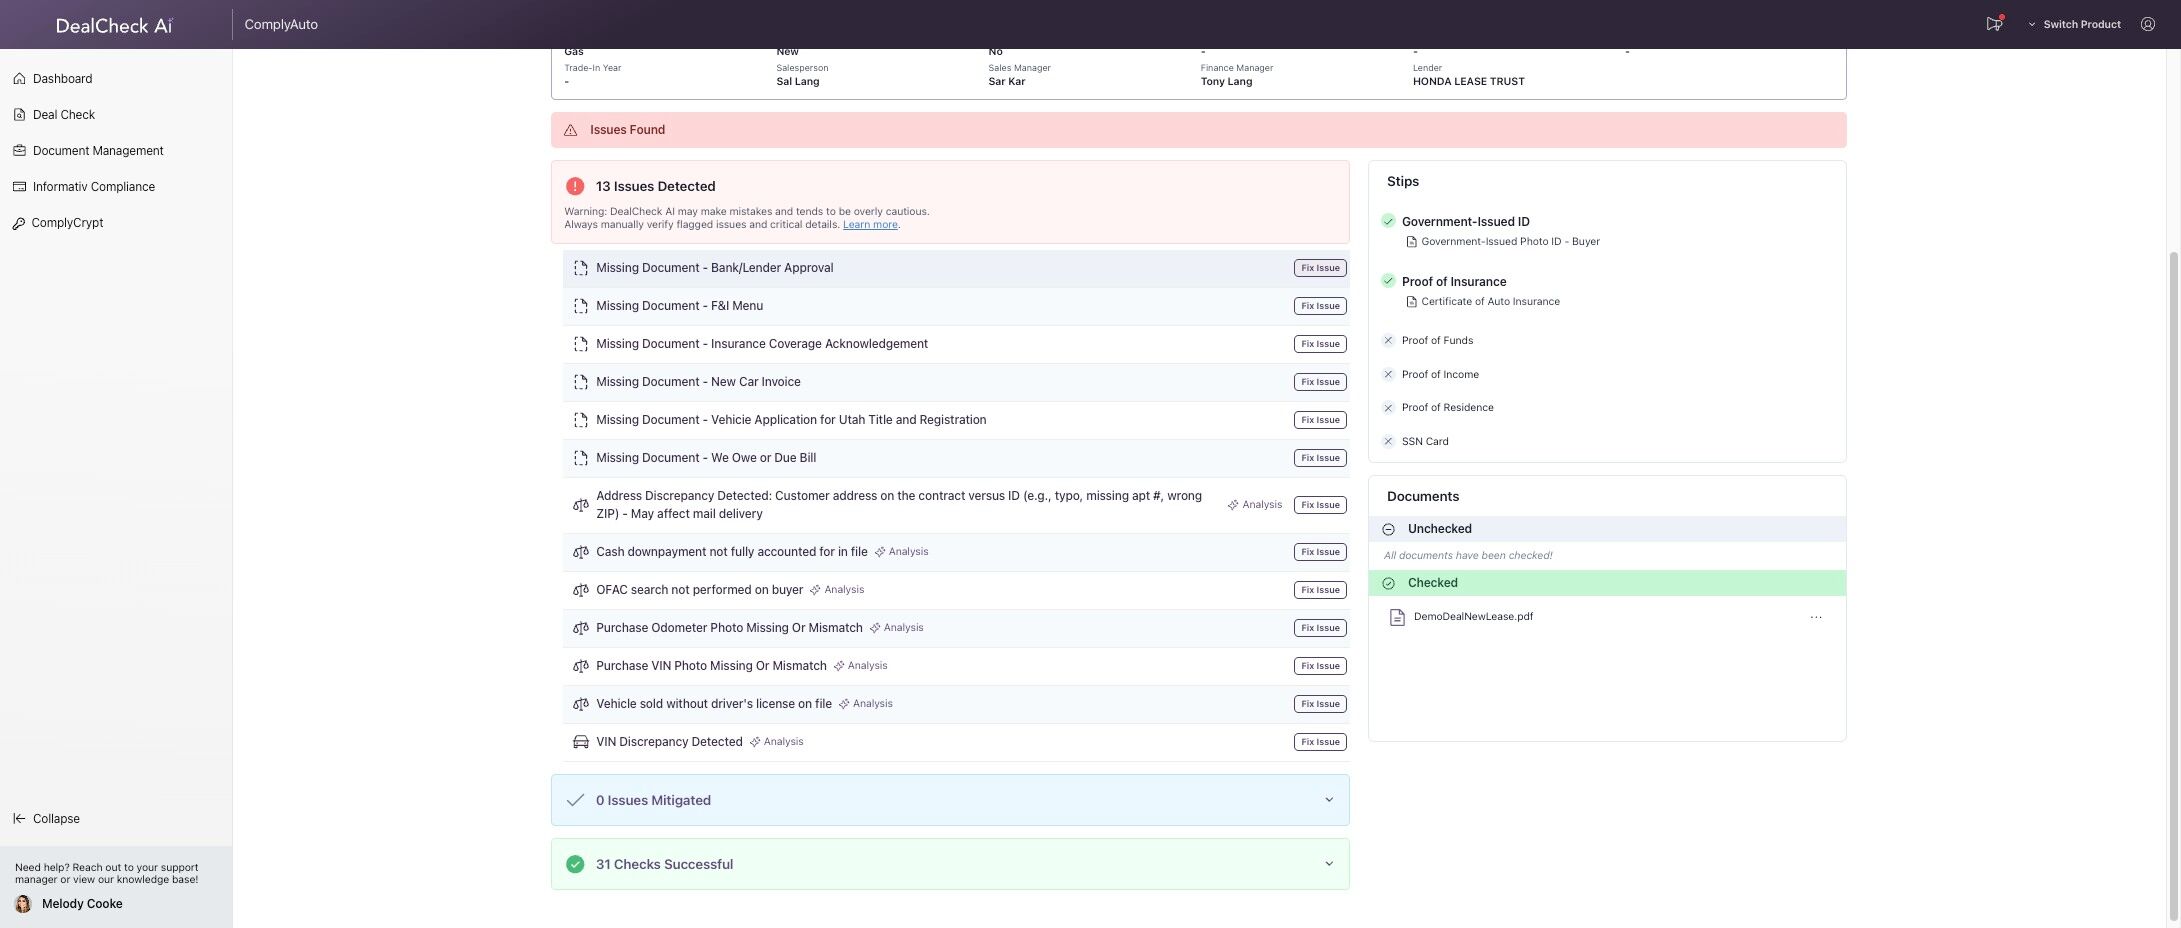Click the missing-document icon beside New Car Invoice
The width and height of the screenshot is (2181, 928).
click(580, 382)
